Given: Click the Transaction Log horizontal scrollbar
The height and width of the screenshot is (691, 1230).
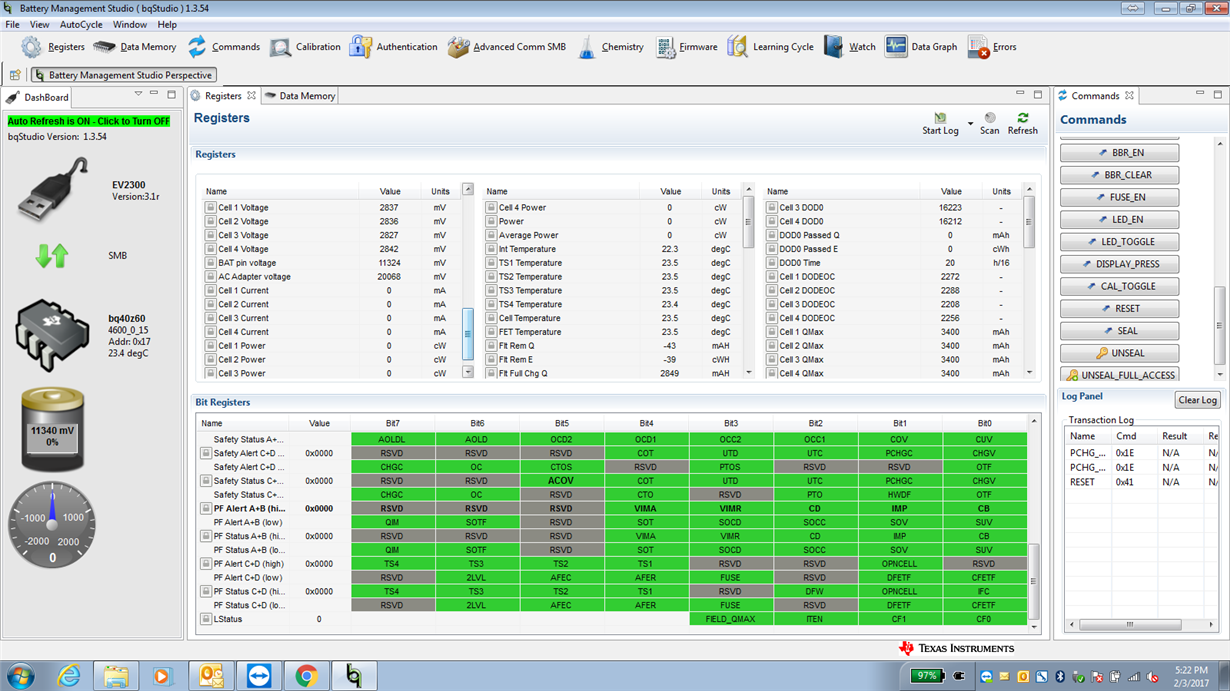Looking at the screenshot, I should click(1131, 625).
